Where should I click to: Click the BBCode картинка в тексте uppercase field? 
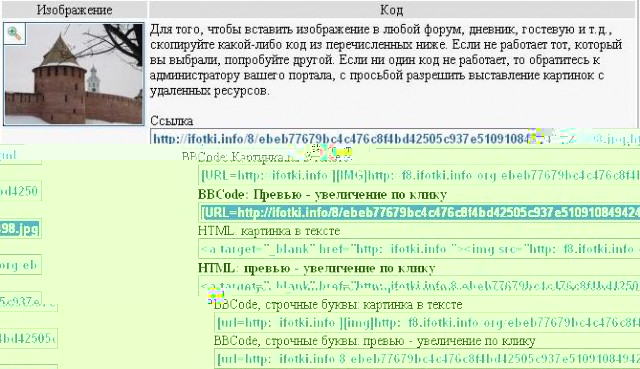[419, 175]
